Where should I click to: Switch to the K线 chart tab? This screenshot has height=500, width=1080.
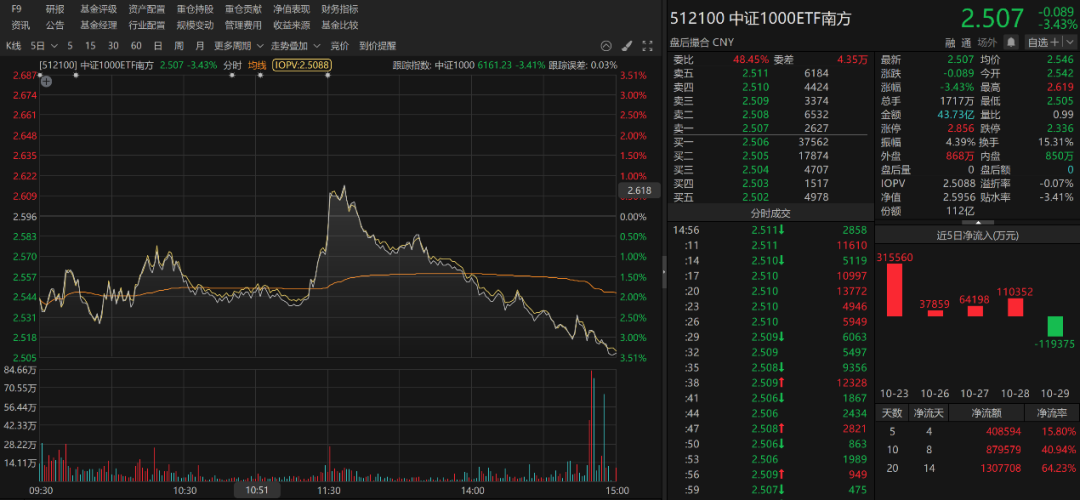14,46
